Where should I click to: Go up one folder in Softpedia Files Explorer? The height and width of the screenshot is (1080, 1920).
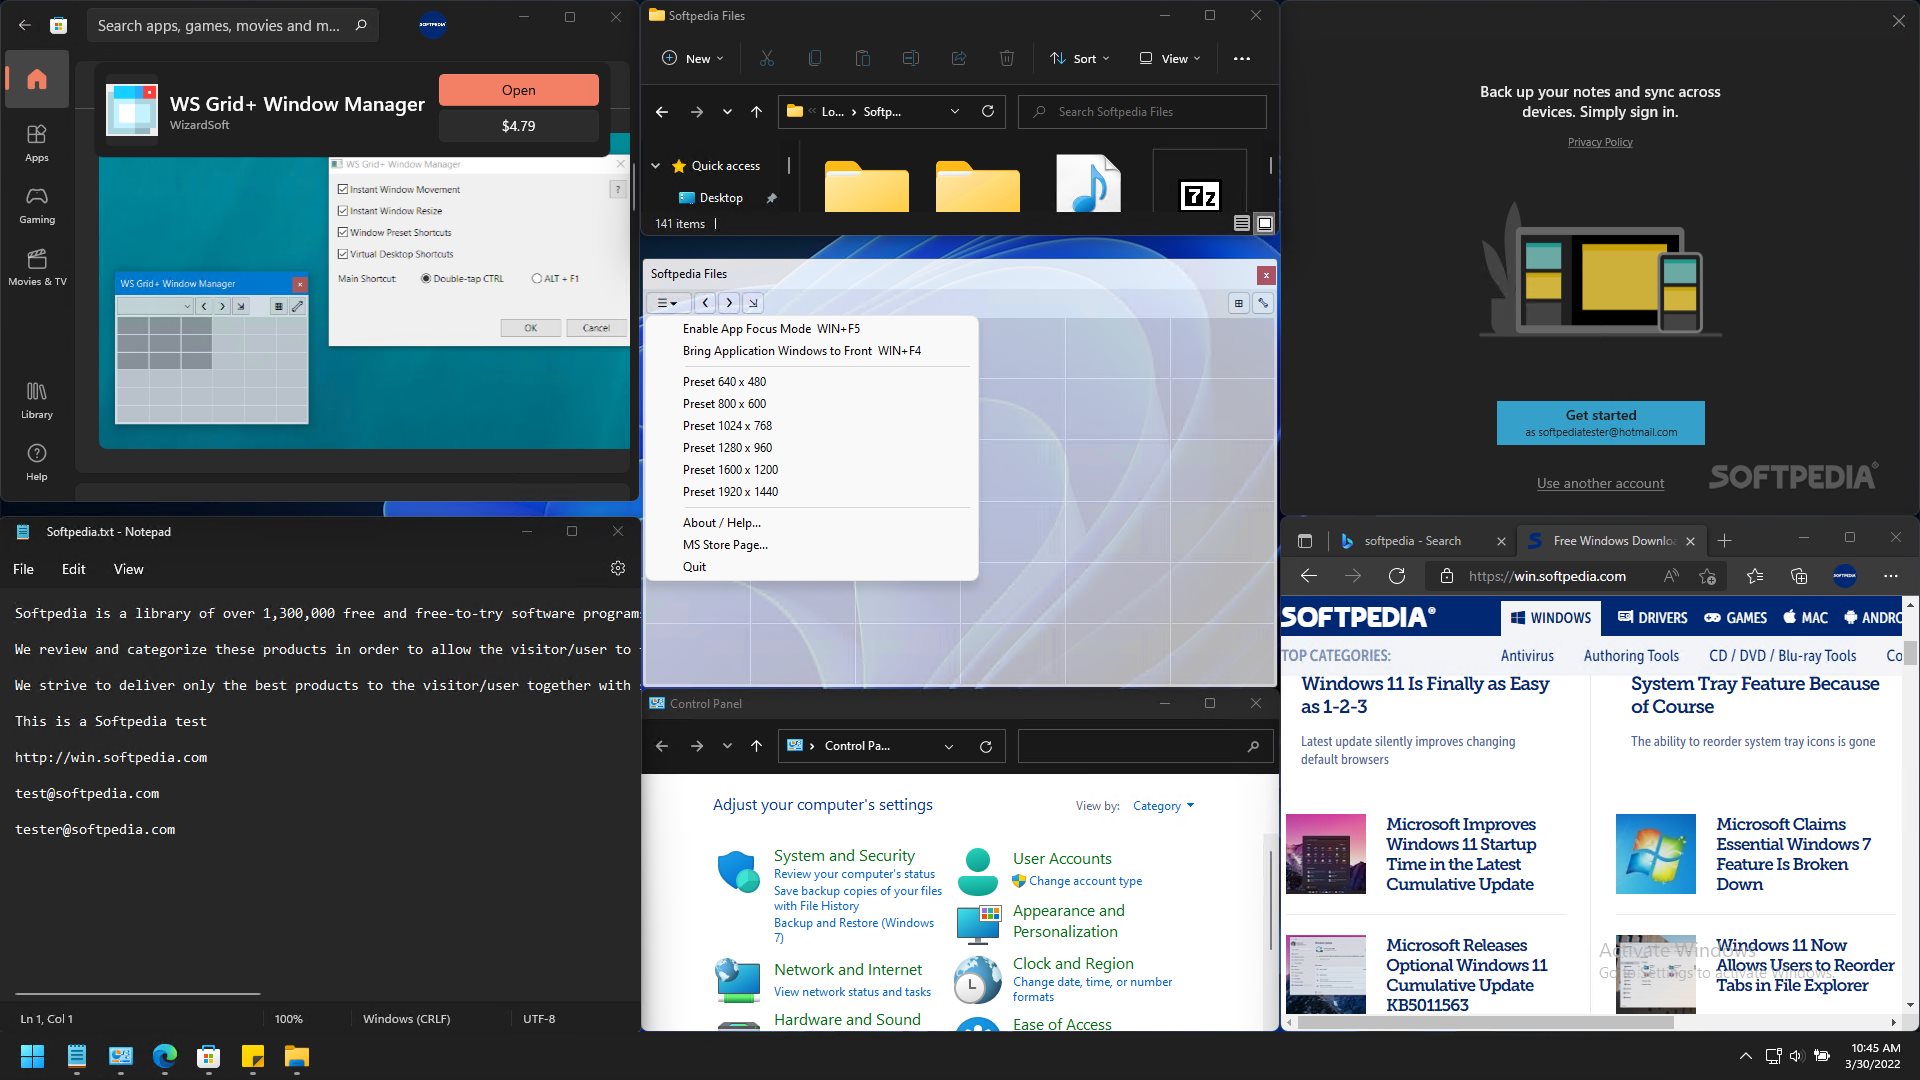point(757,112)
